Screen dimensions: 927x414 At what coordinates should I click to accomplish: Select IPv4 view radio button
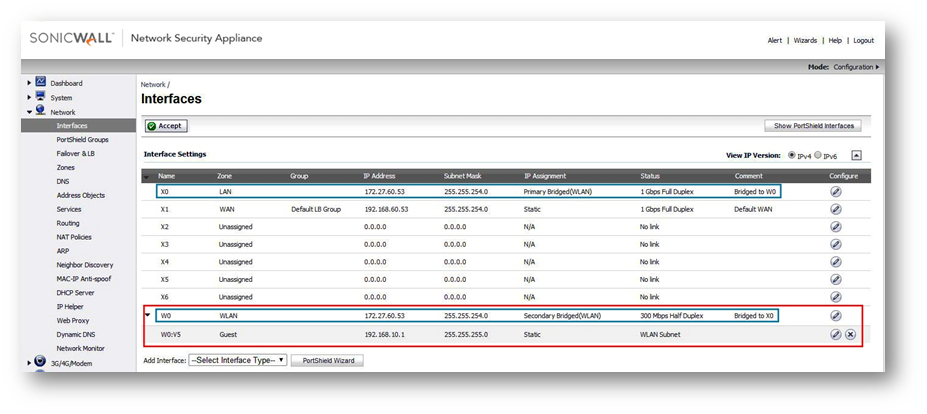[792, 155]
